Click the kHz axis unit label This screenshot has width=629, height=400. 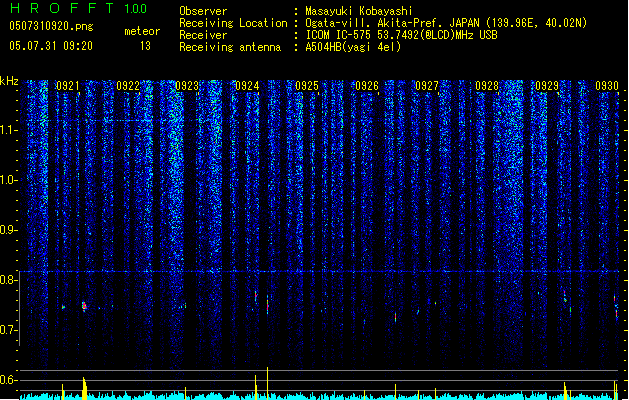(9, 81)
